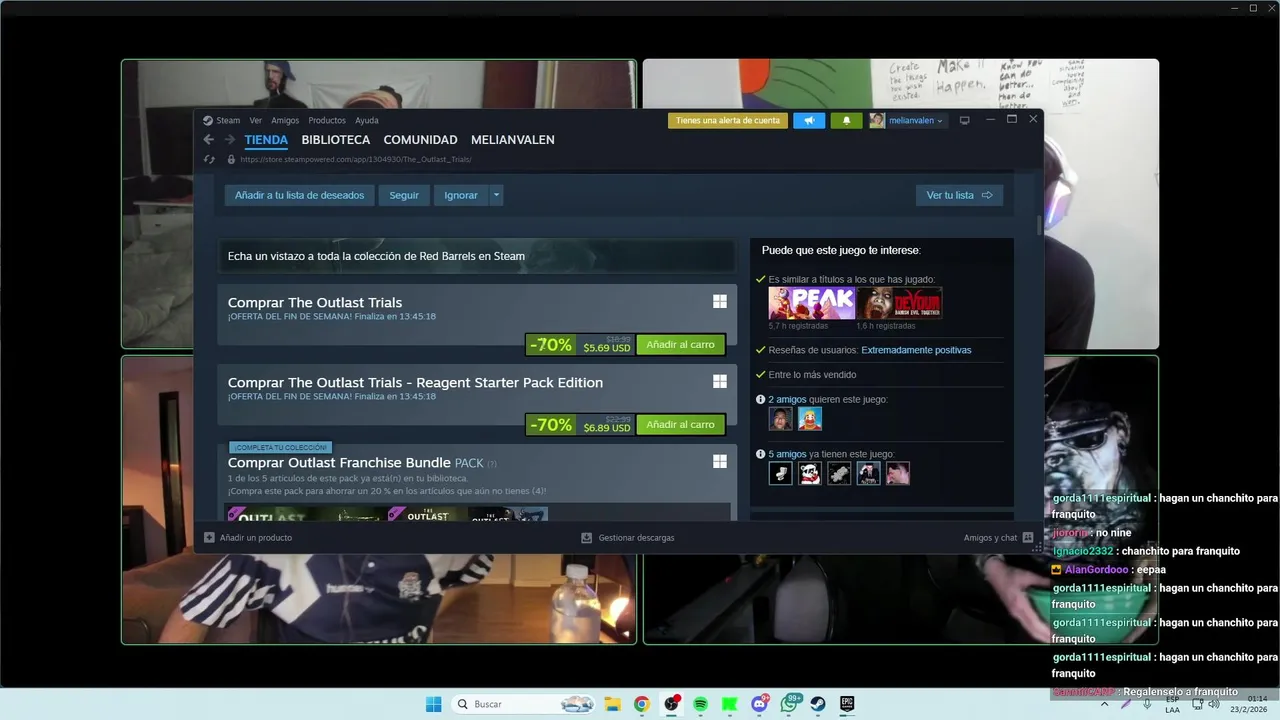This screenshot has width=1280, height=720.
Task: Open the blue megaphone announcements button
Action: (x=809, y=120)
